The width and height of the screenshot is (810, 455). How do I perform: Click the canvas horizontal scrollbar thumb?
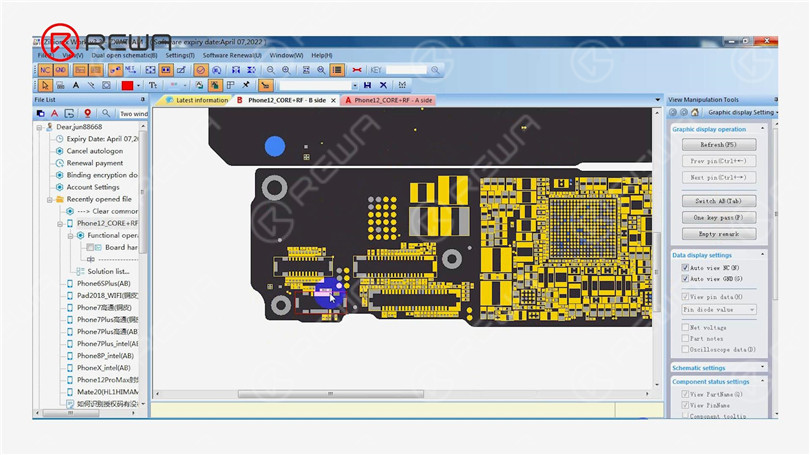pyautogui.click(x=331, y=394)
